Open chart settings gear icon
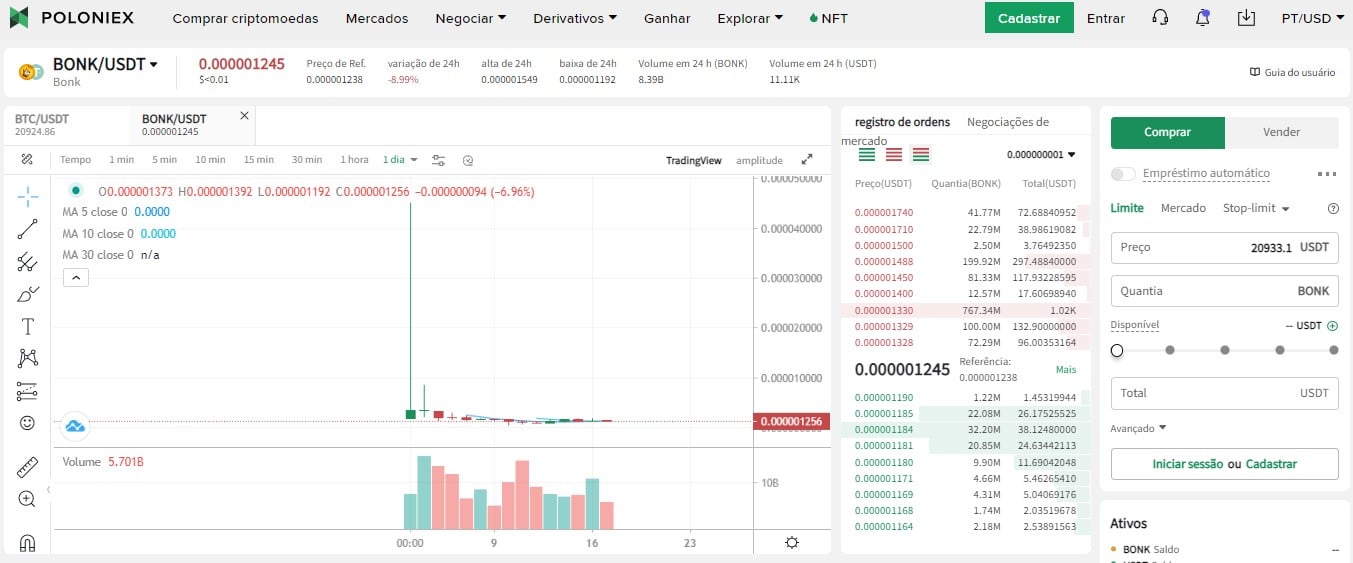Screen dimensions: 1353x563 [x=792, y=542]
